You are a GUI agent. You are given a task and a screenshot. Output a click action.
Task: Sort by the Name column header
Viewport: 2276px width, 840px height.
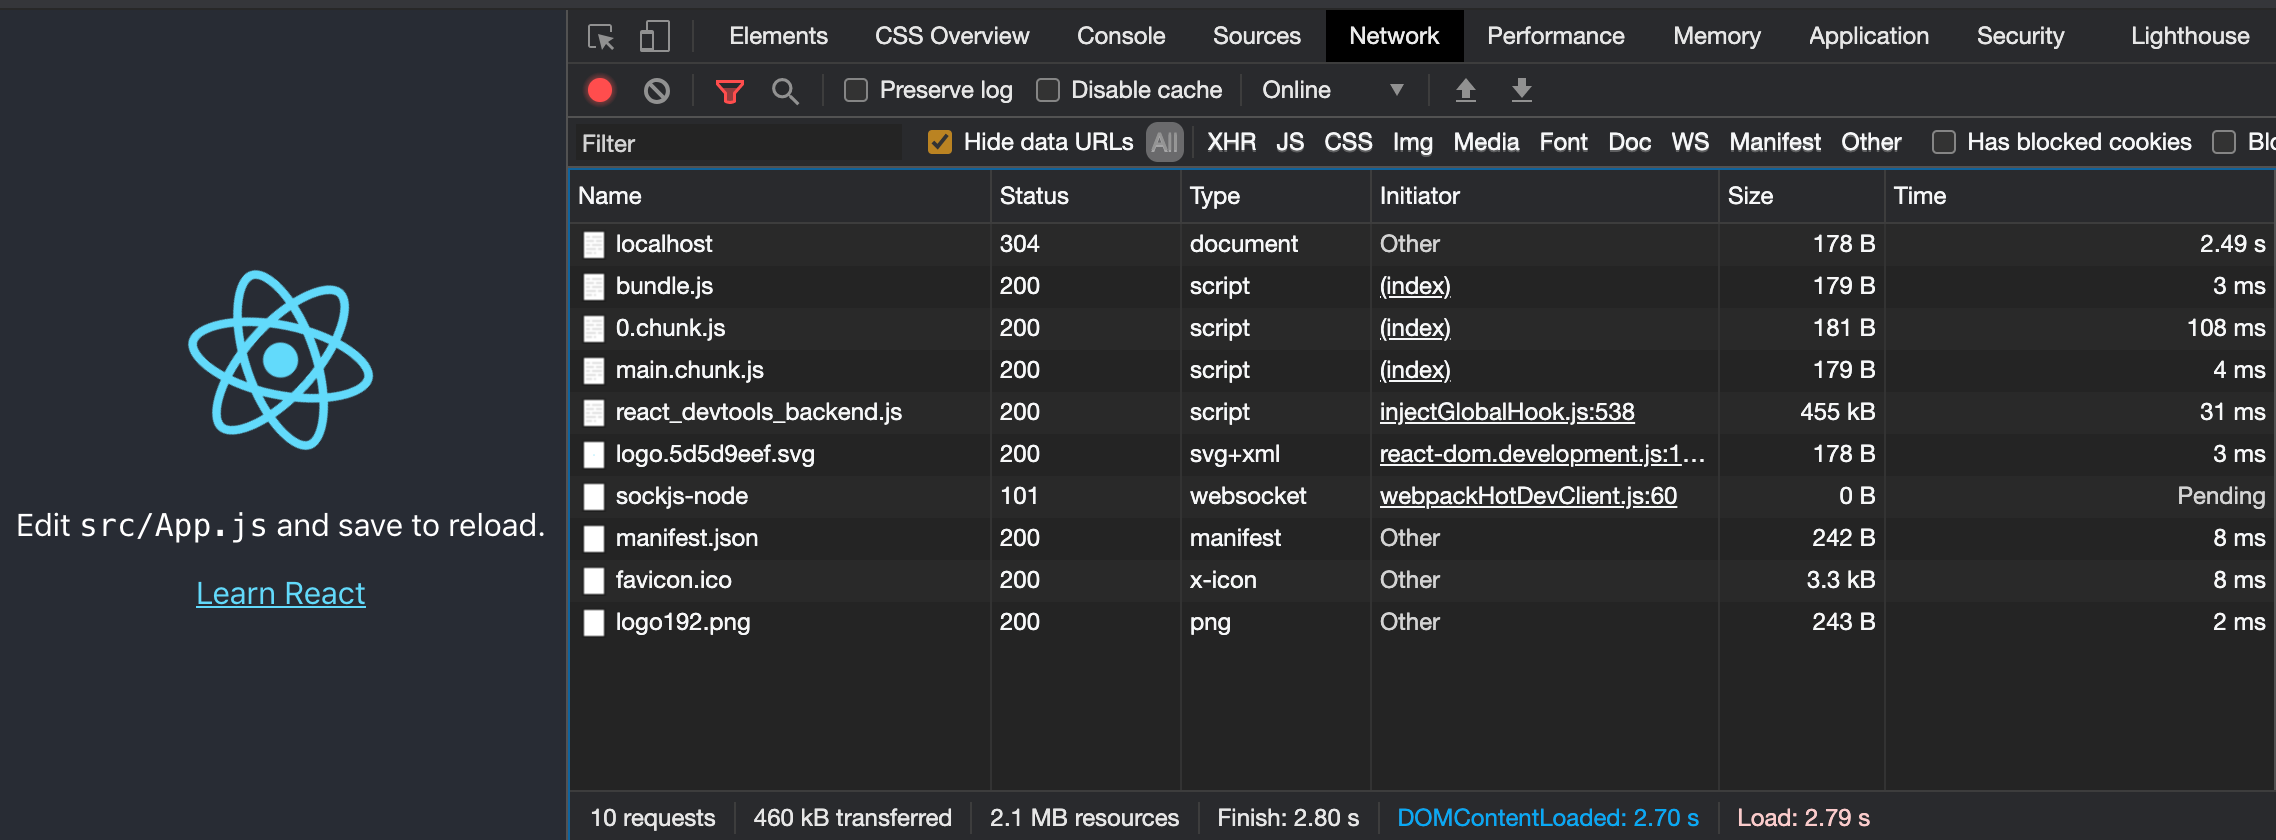(x=780, y=196)
